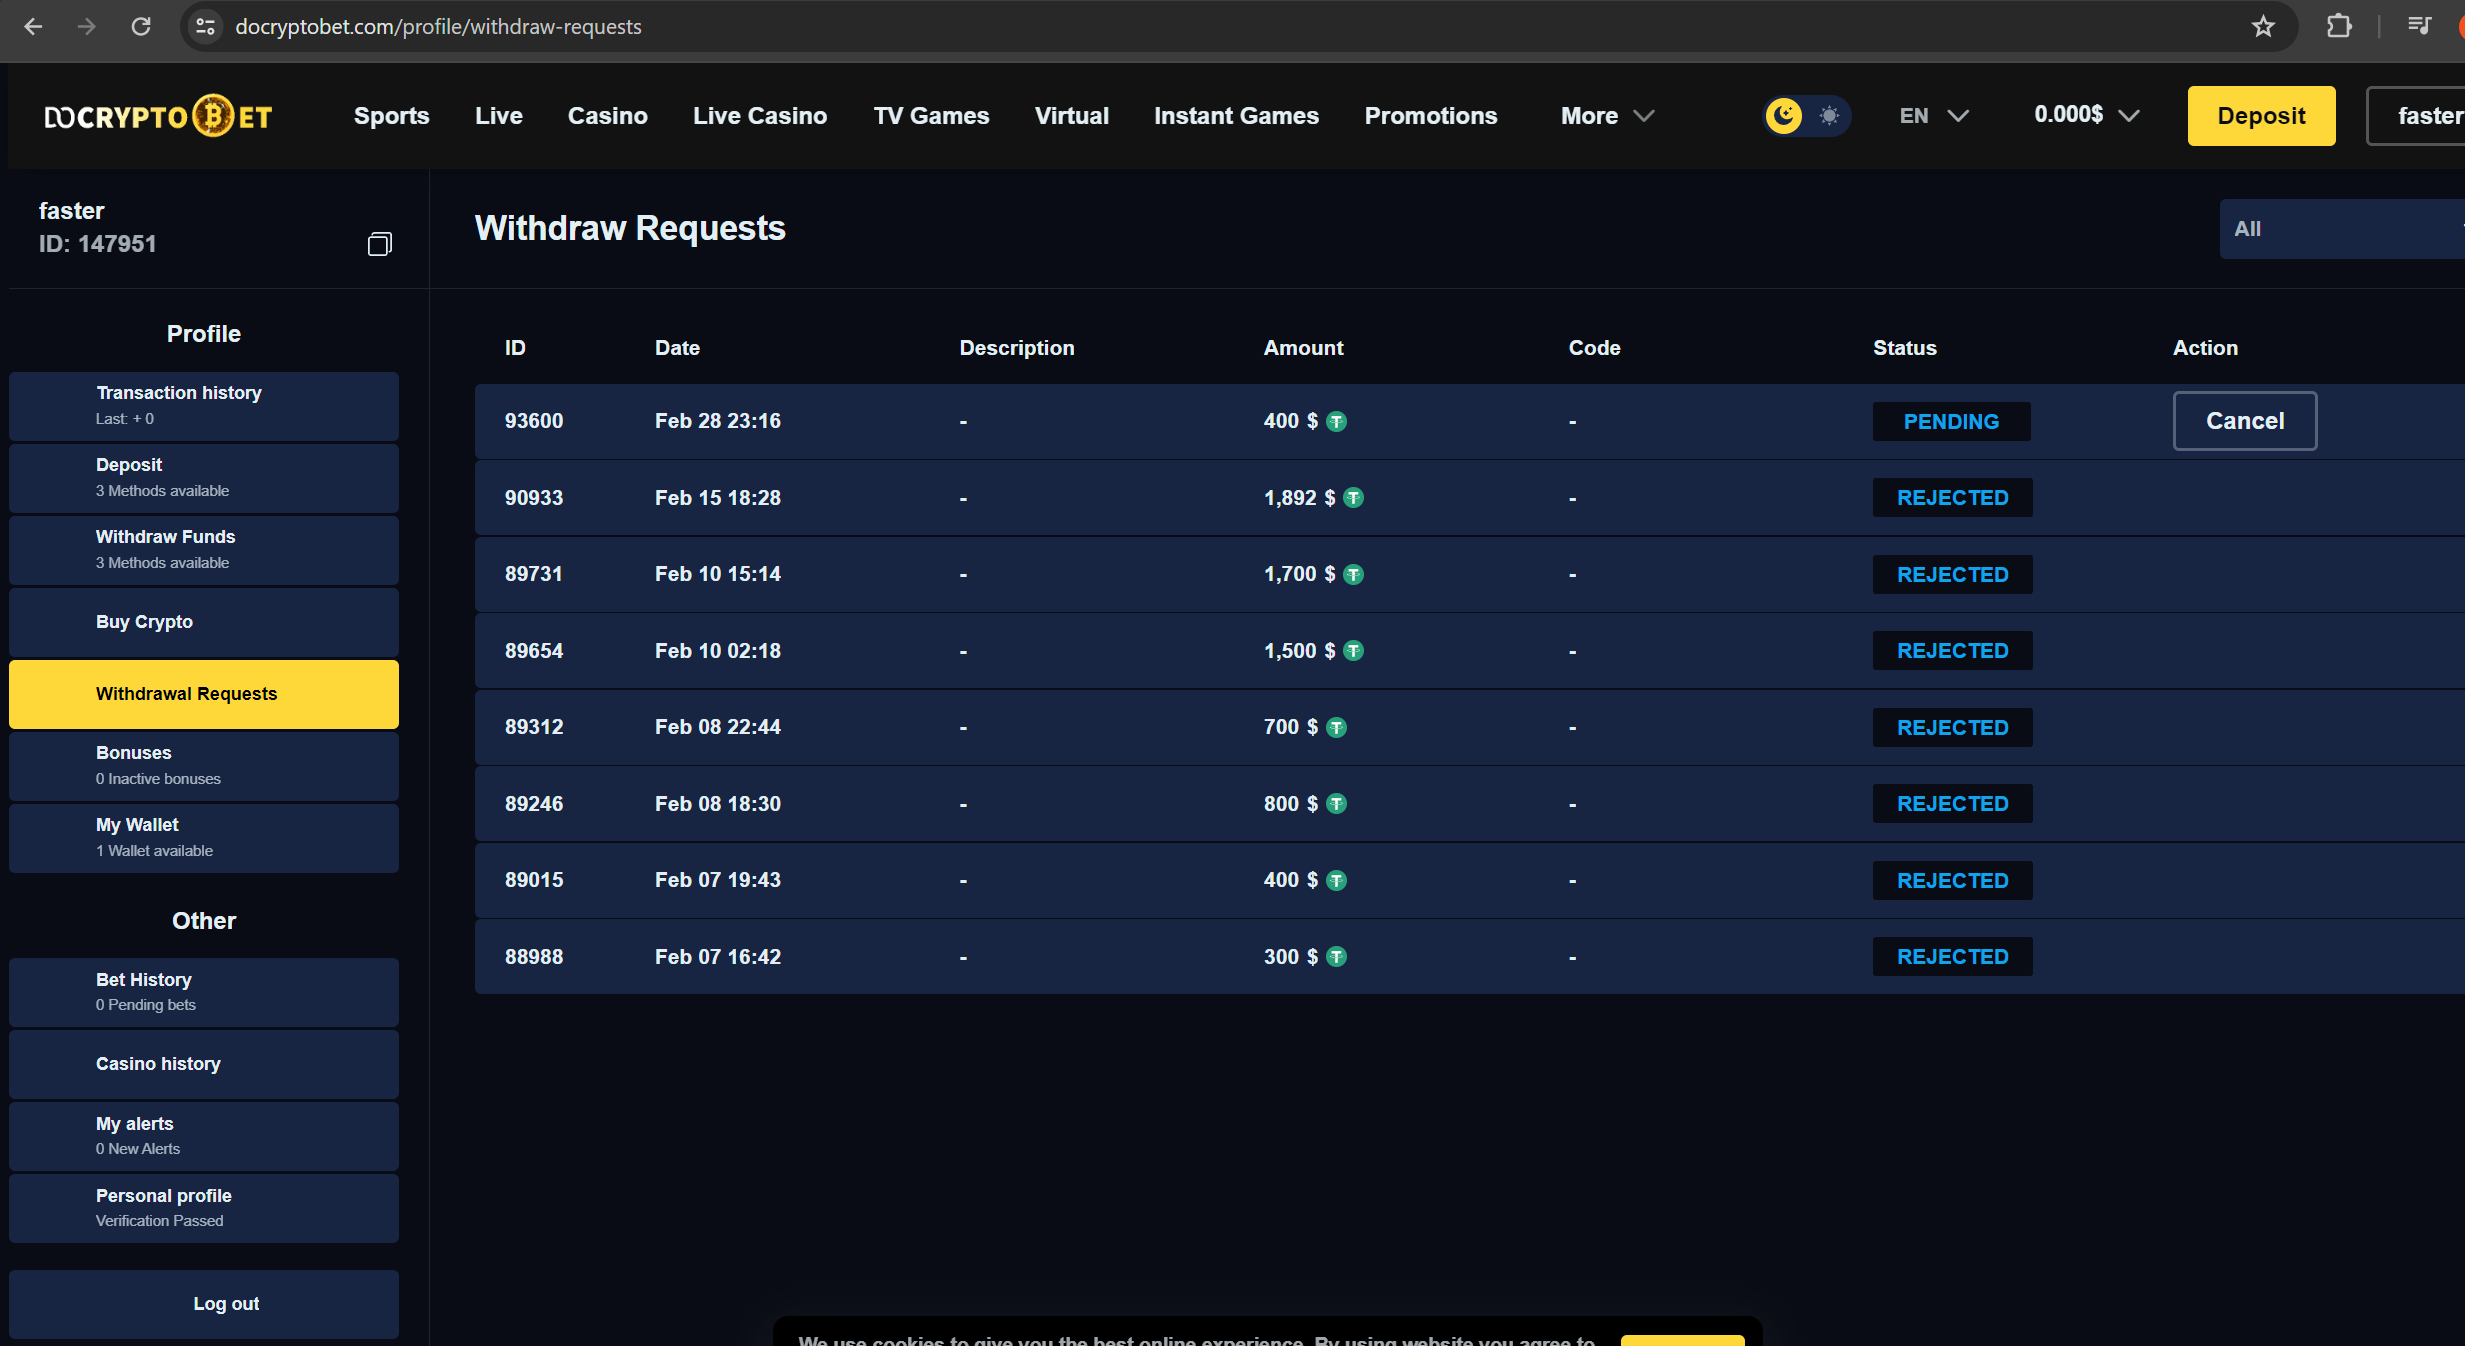Click the yellow Deposit button
Screen dimensions: 2465x1346
2262,116
